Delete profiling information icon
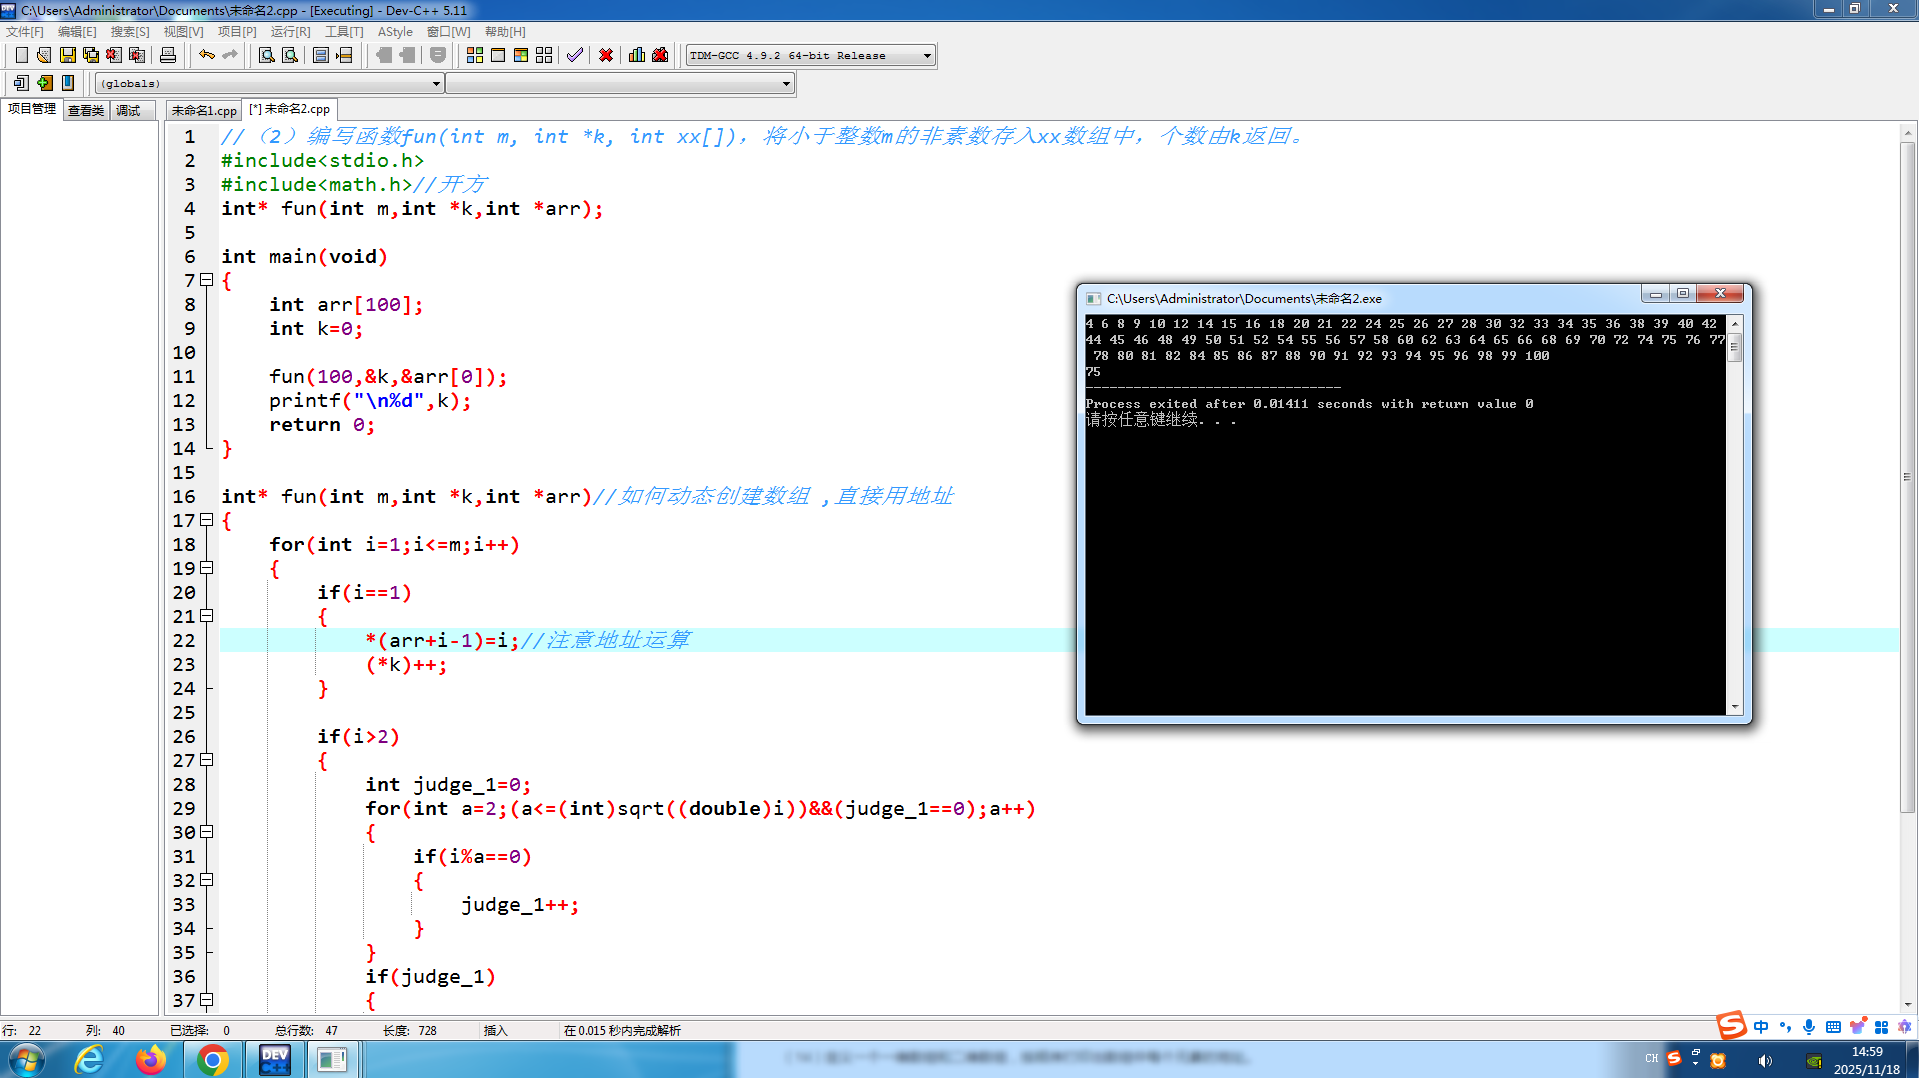The width and height of the screenshot is (1919, 1078). (x=660, y=55)
